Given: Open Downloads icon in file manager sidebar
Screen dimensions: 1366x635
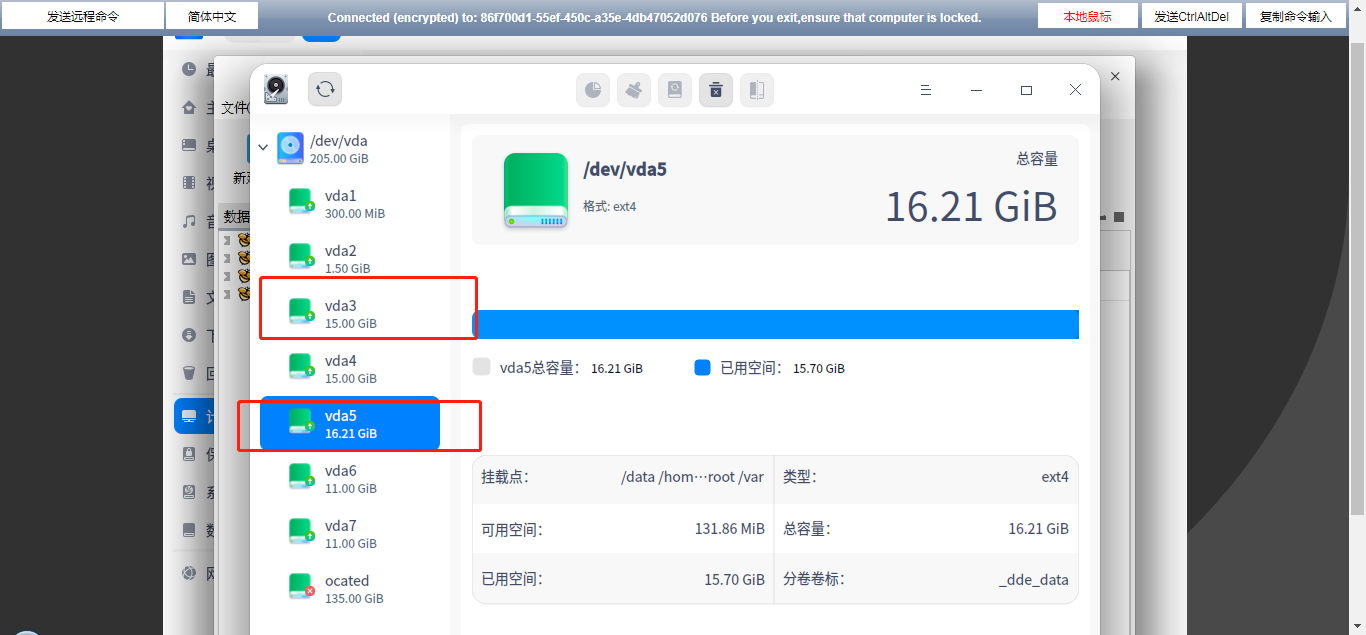Looking at the screenshot, I should [189, 335].
